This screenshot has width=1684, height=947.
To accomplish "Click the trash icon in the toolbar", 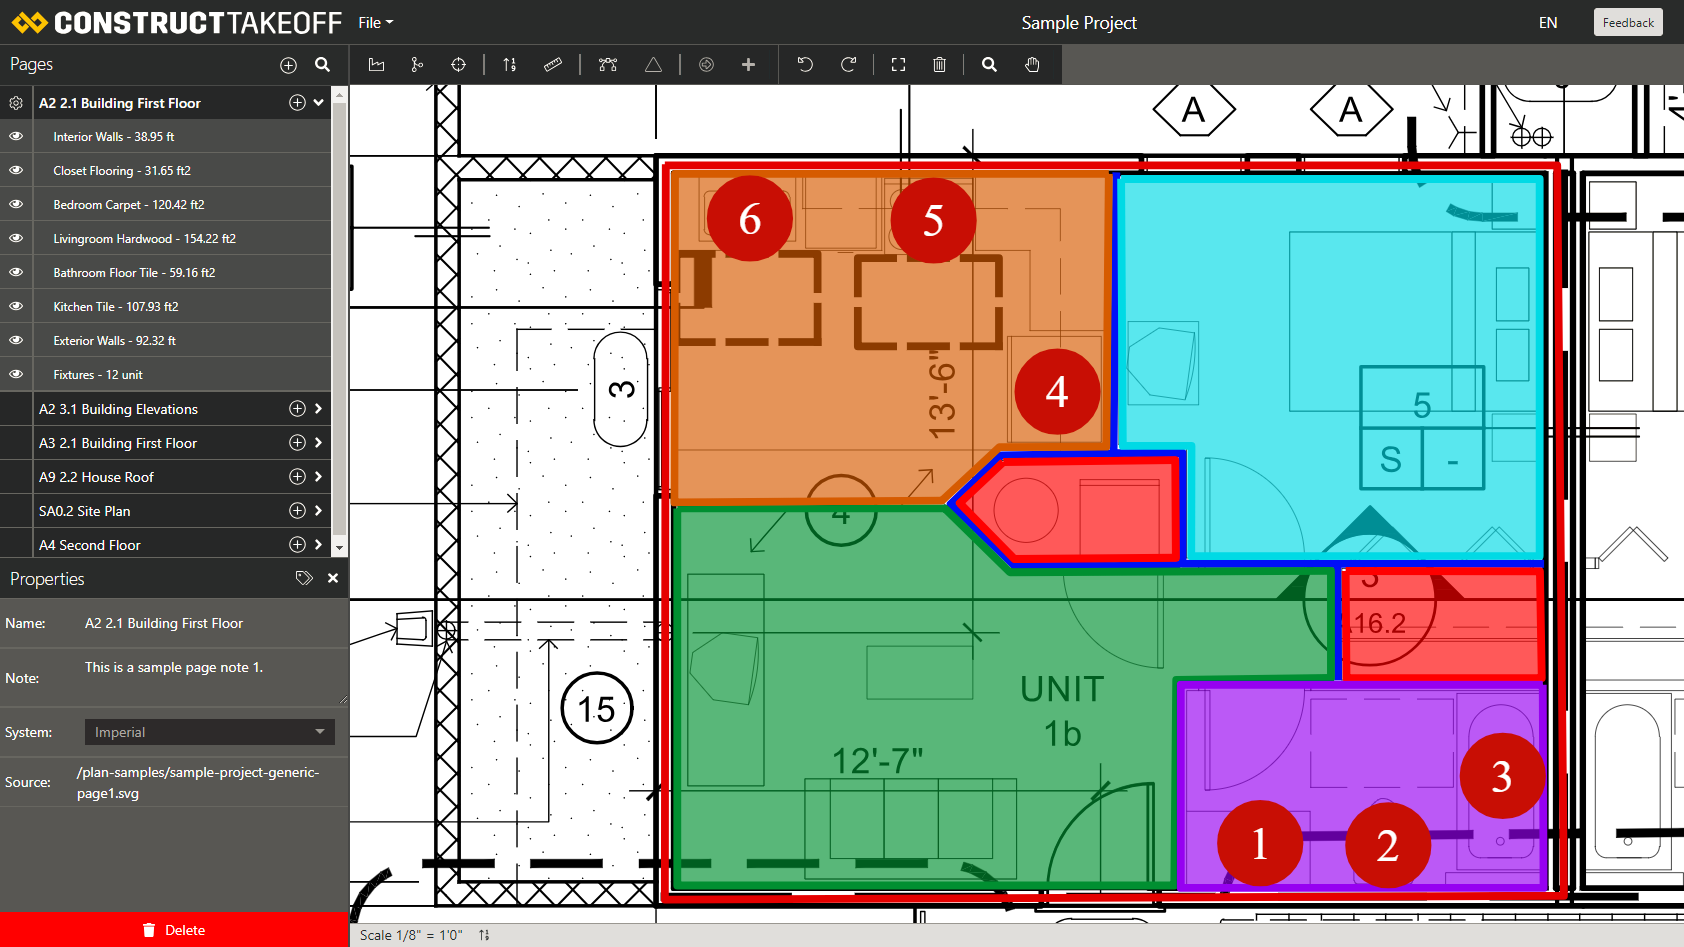I will pos(939,65).
